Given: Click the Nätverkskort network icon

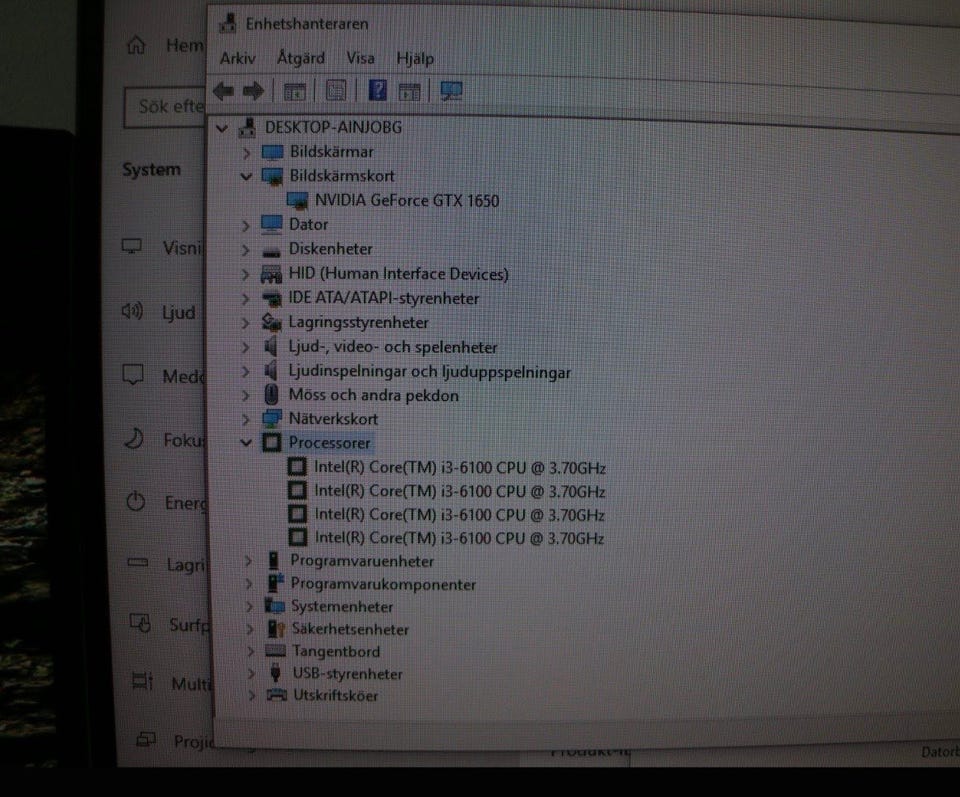Looking at the screenshot, I should pos(271,419).
